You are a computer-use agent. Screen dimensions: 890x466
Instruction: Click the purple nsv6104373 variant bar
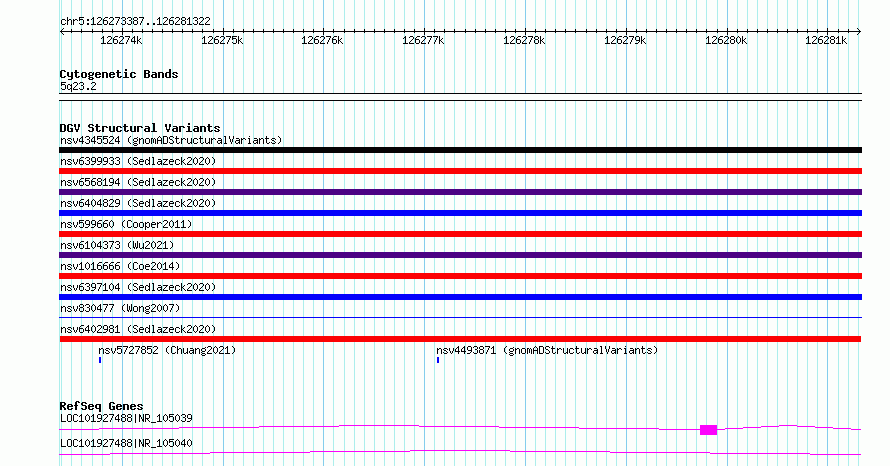[460, 255]
